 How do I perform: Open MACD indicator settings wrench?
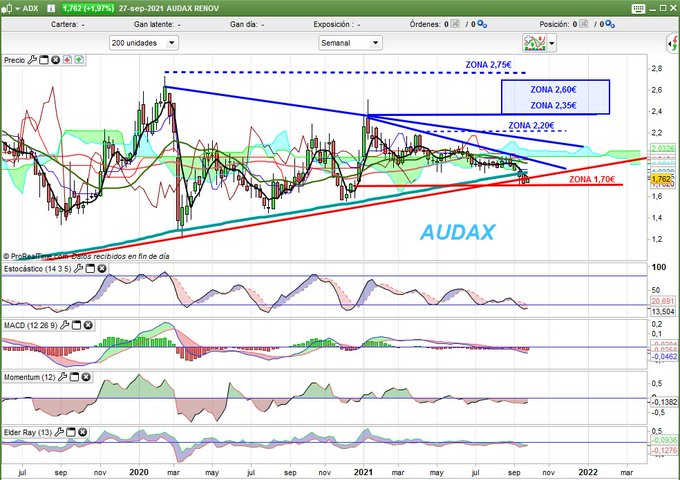tap(64, 325)
